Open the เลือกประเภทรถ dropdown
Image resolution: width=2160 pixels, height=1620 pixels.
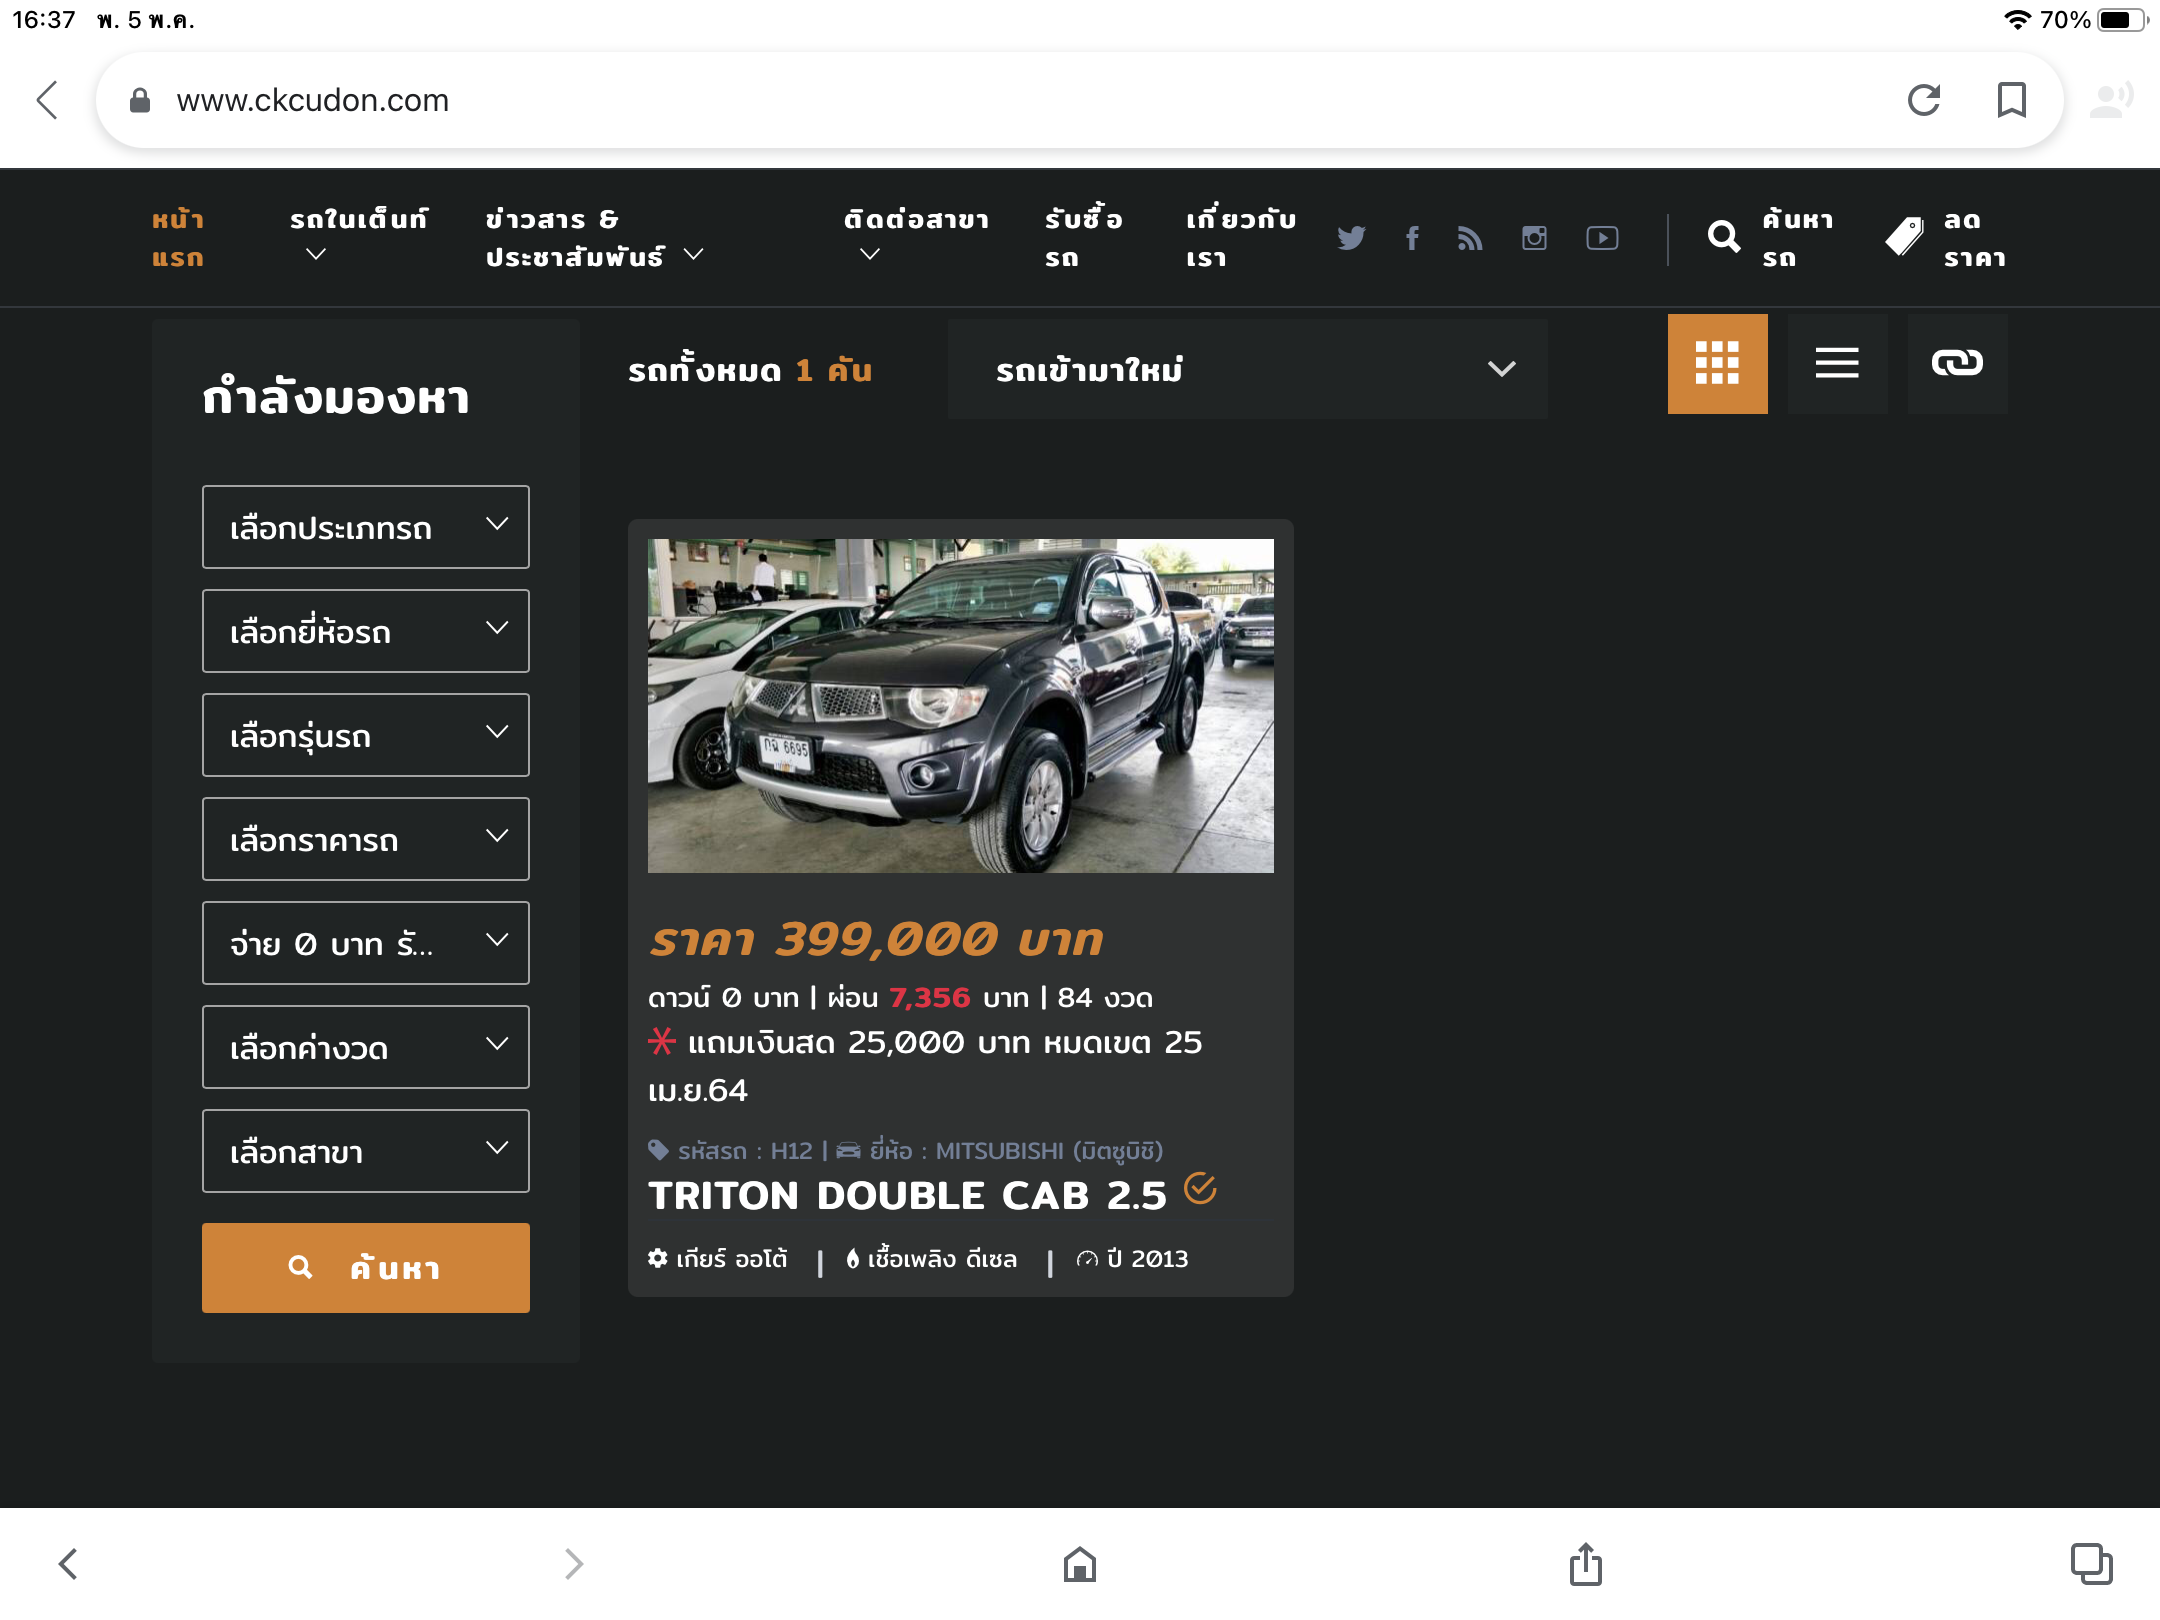[366, 527]
